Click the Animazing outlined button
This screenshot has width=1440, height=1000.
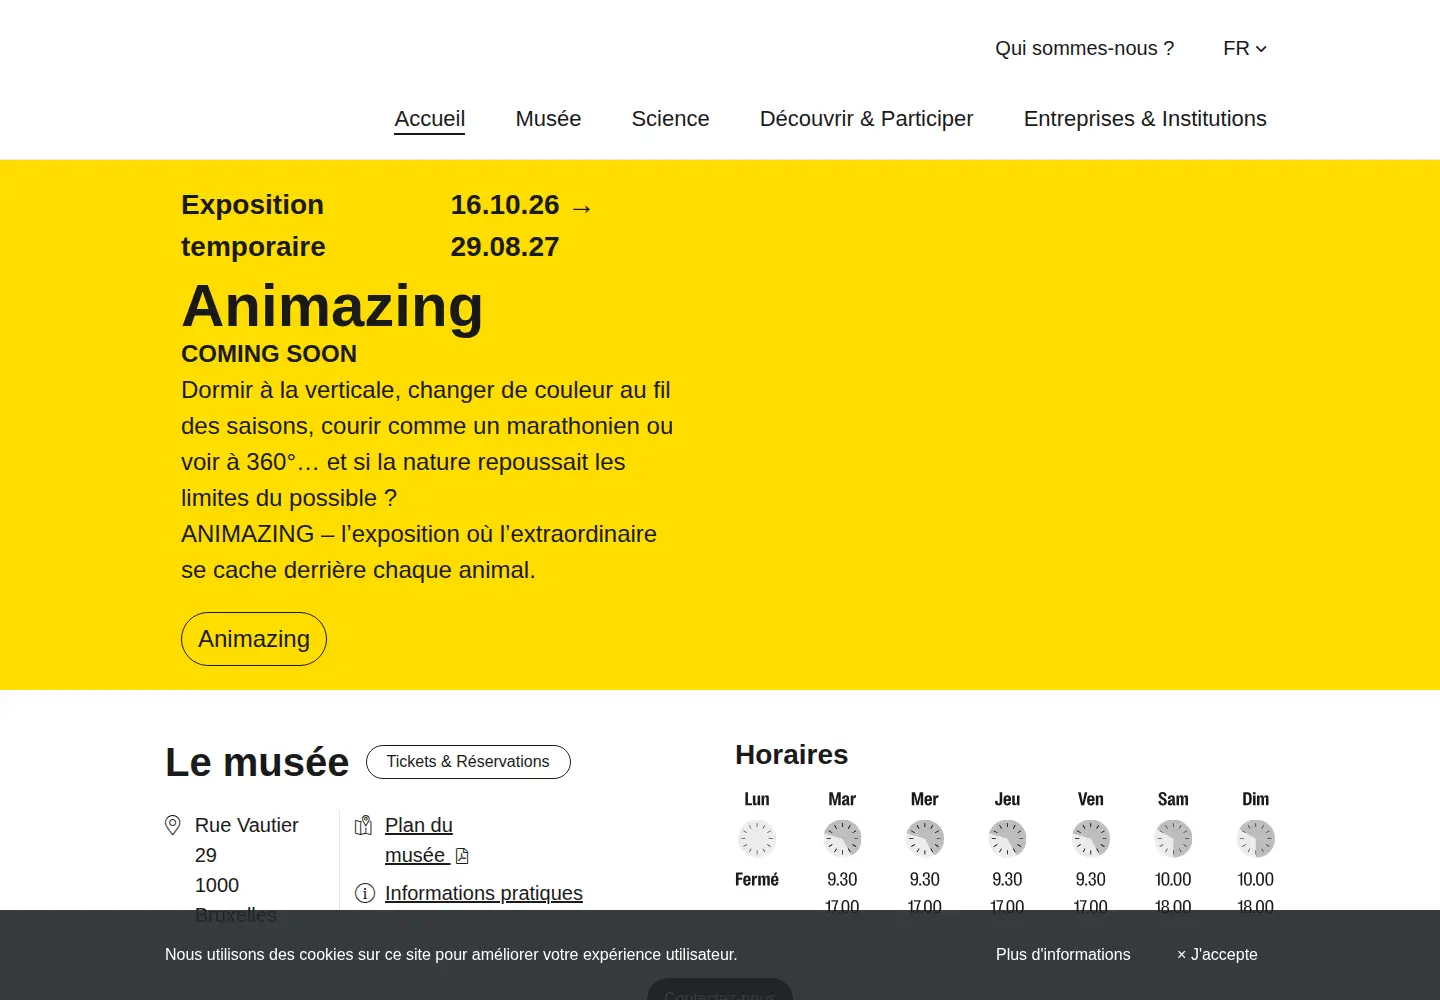254,639
